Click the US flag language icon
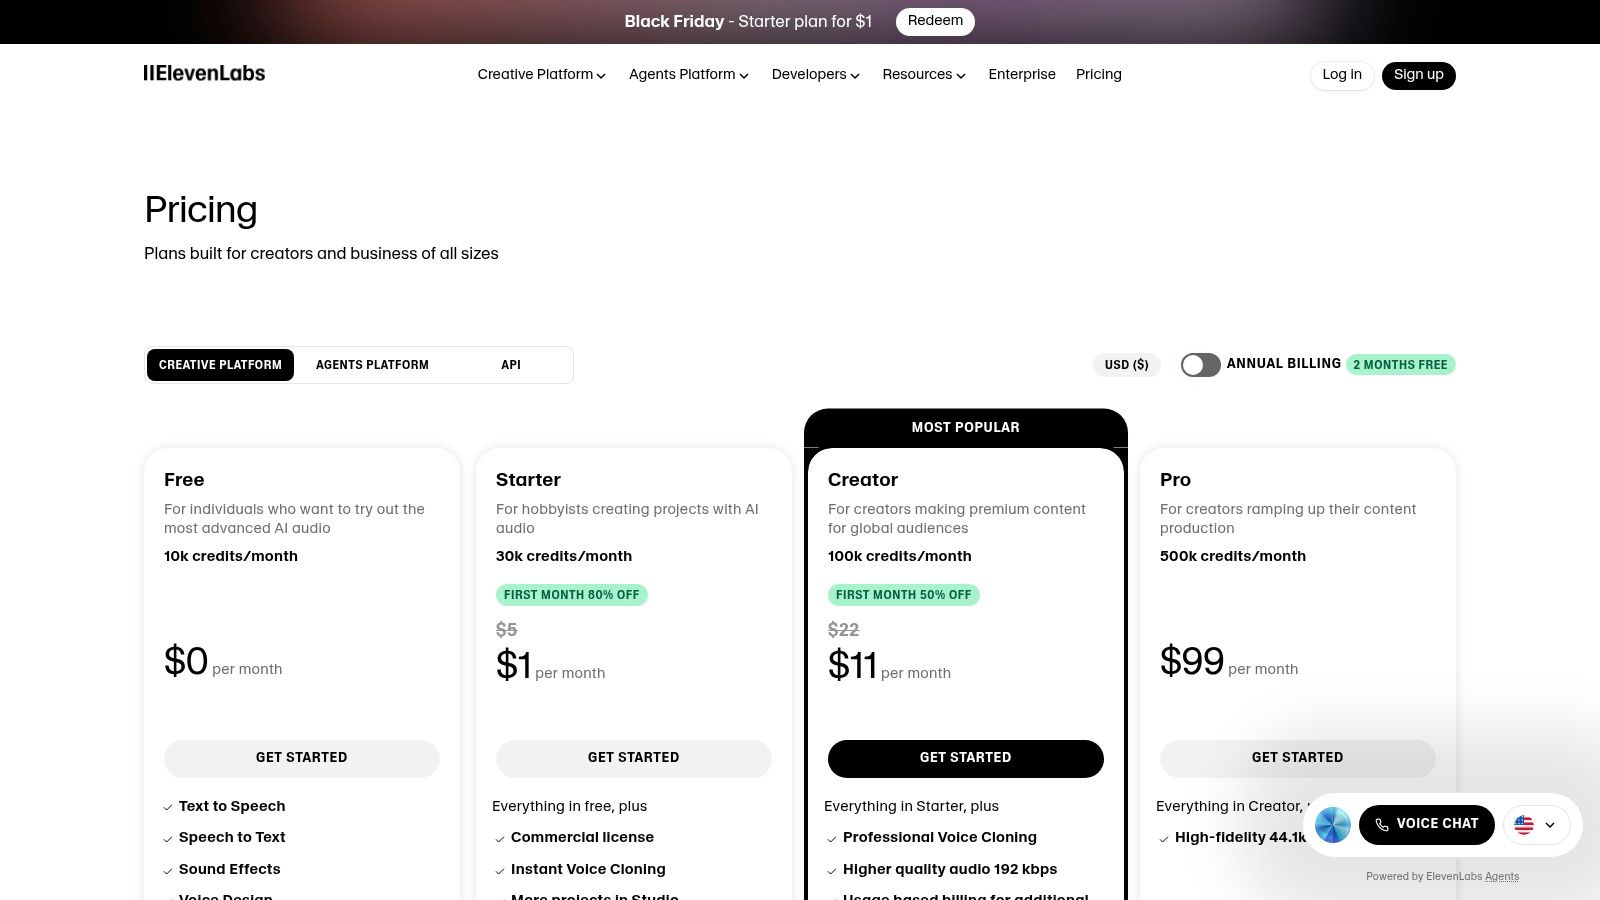 (x=1523, y=825)
